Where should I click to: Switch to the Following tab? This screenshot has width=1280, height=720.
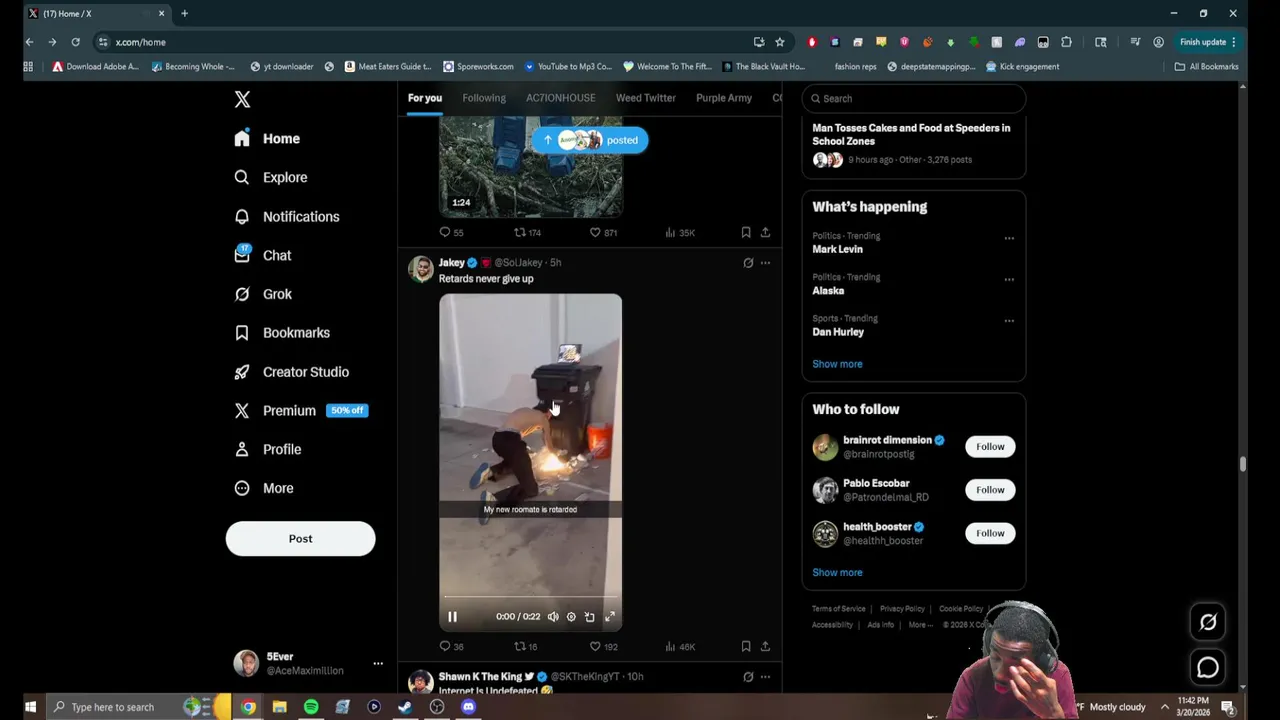coord(484,98)
